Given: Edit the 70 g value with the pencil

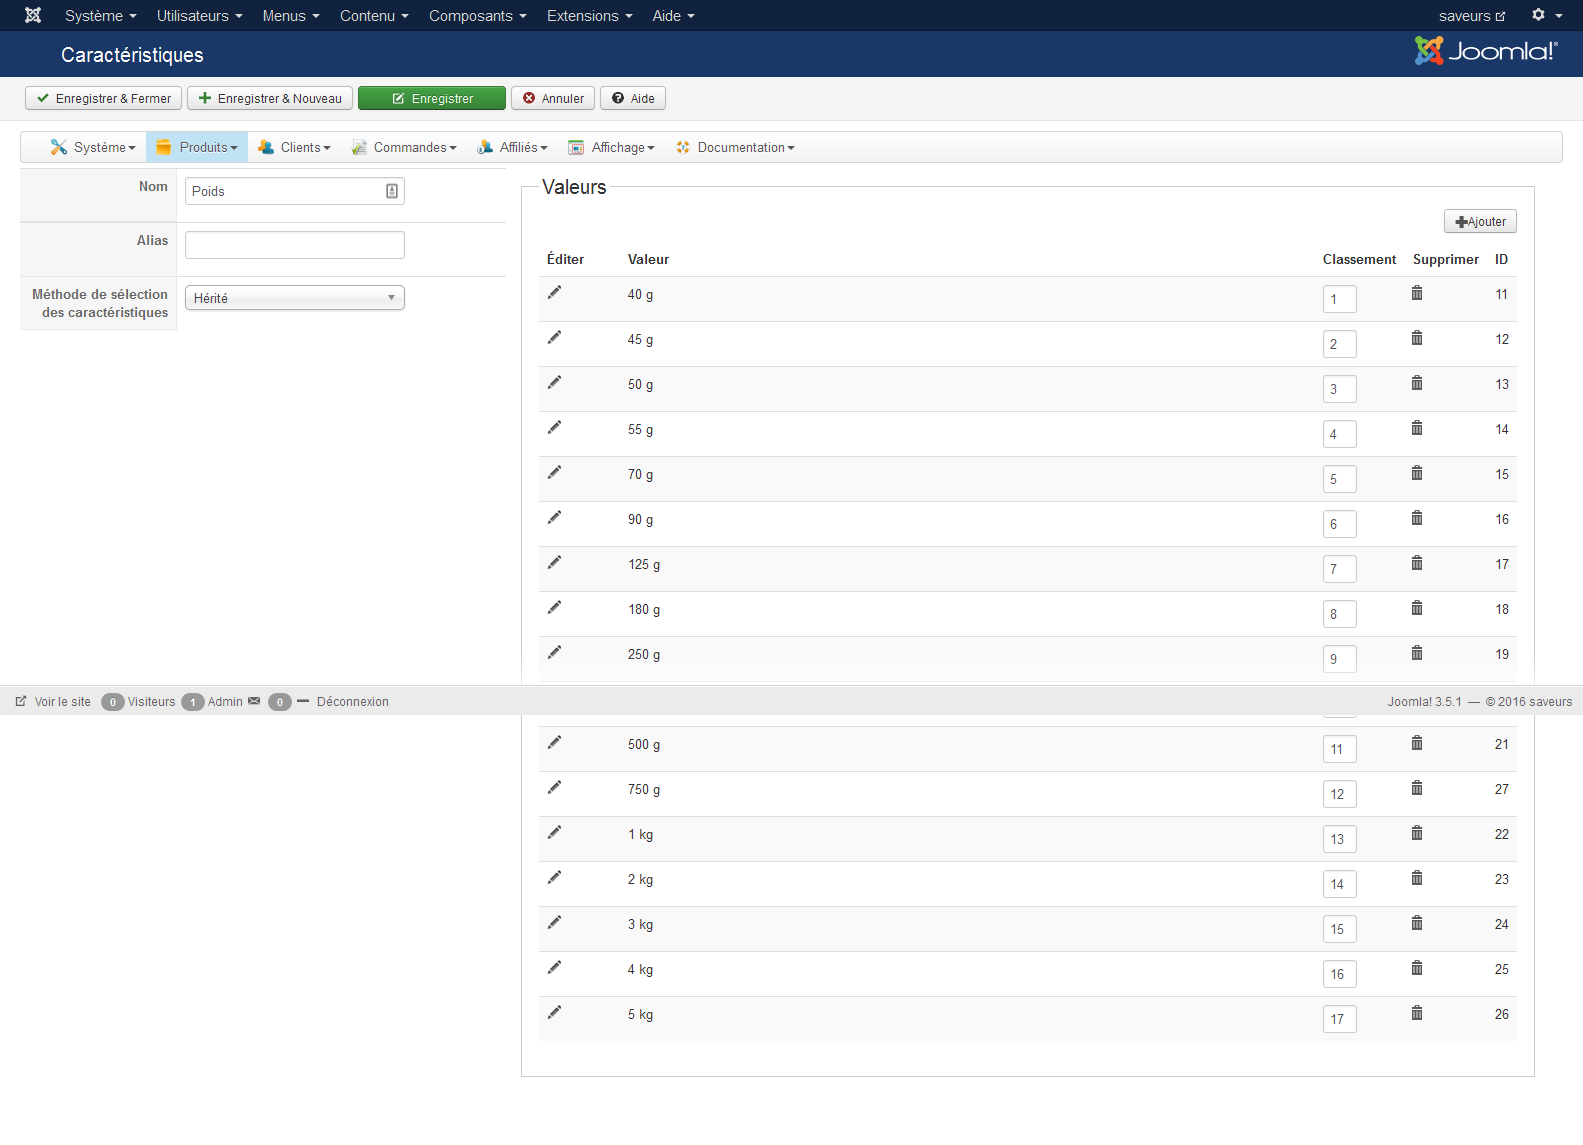Looking at the screenshot, I should 555,473.
